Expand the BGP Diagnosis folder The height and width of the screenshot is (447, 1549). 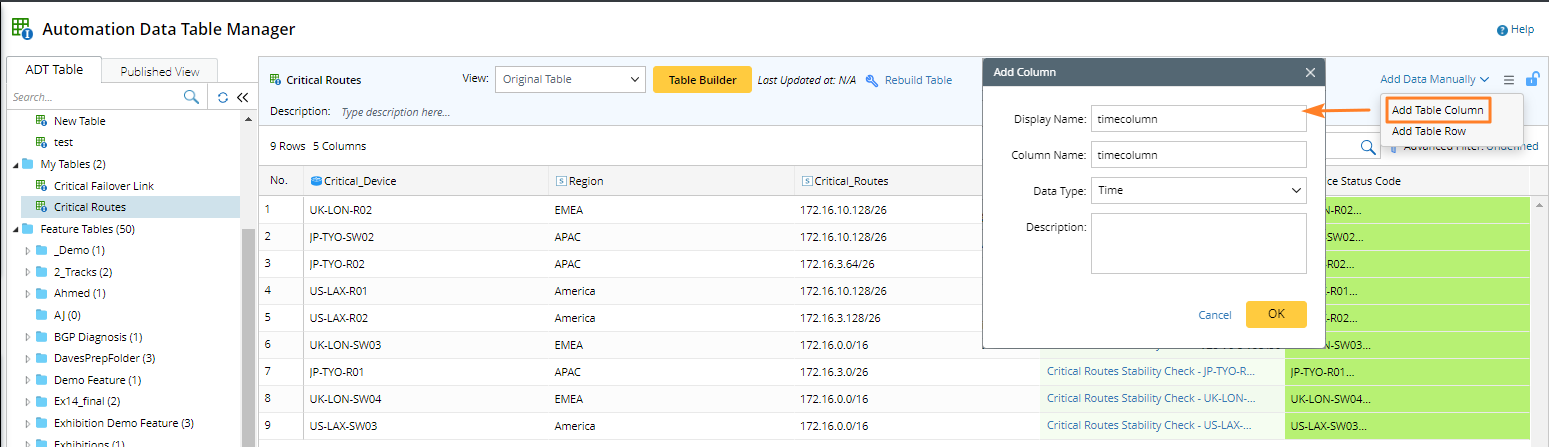click(x=28, y=337)
